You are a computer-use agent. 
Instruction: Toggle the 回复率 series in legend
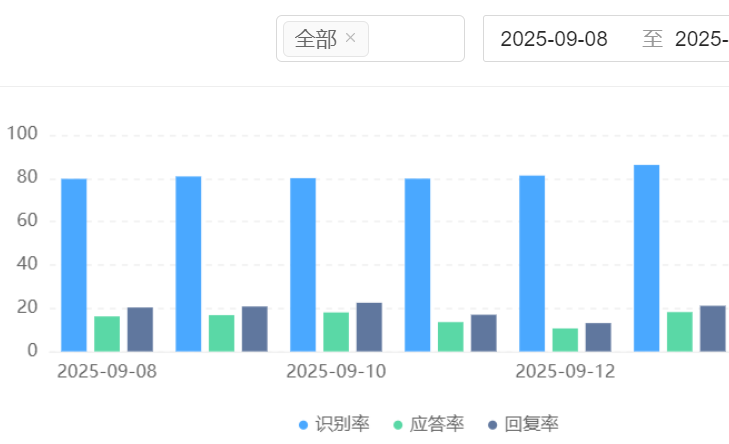click(522, 424)
